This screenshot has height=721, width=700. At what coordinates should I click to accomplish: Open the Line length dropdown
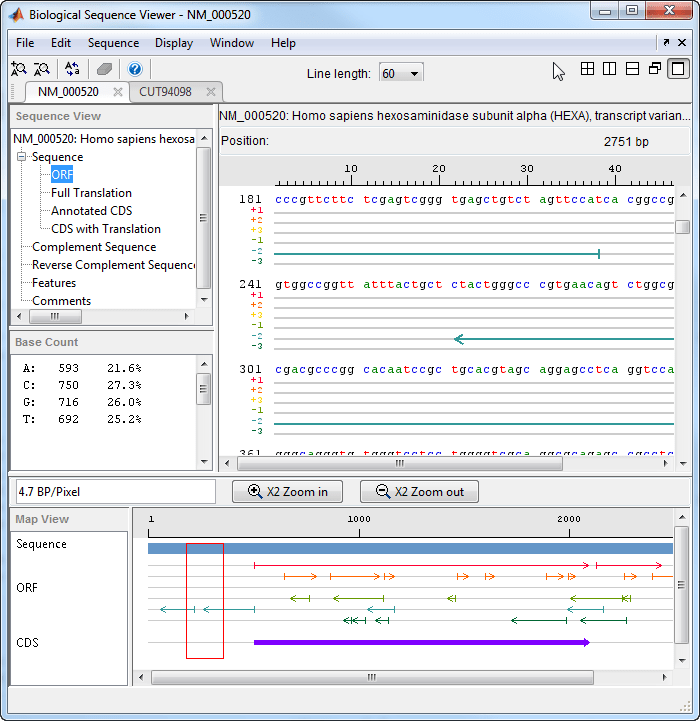(x=401, y=74)
